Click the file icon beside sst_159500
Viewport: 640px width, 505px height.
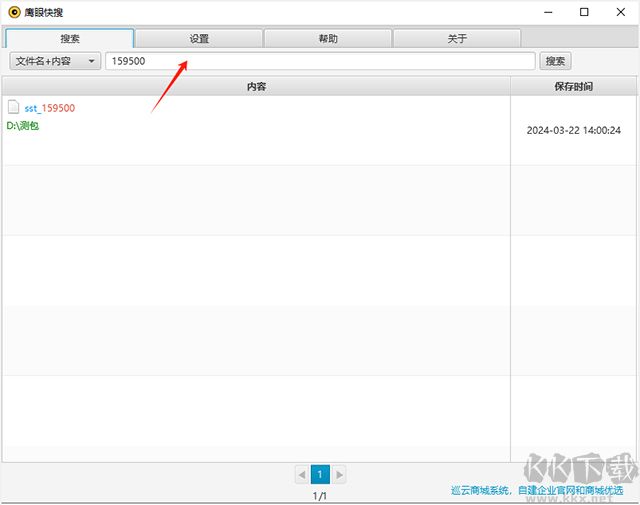14,107
